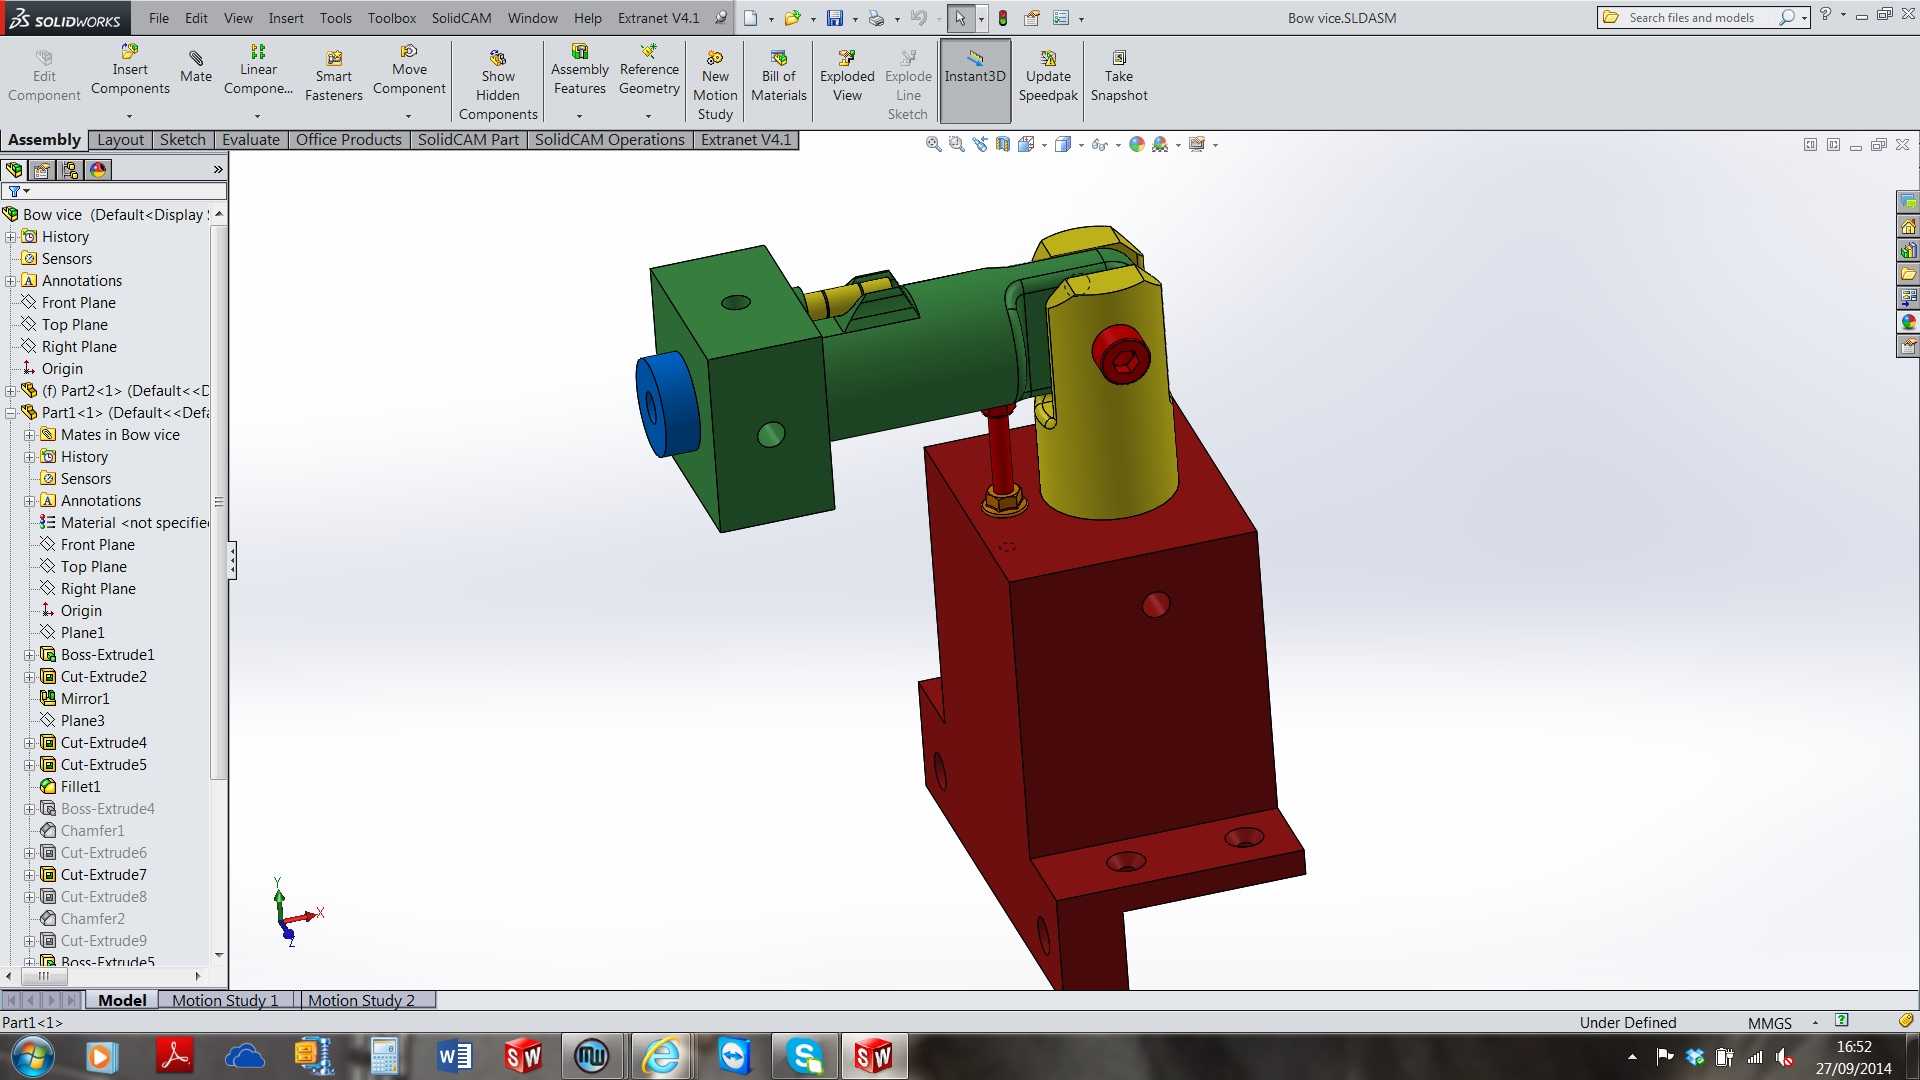This screenshot has height=1080, width=1920.
Task: Open SolidWorks Resources home icon
Action: coord(1908,226)
